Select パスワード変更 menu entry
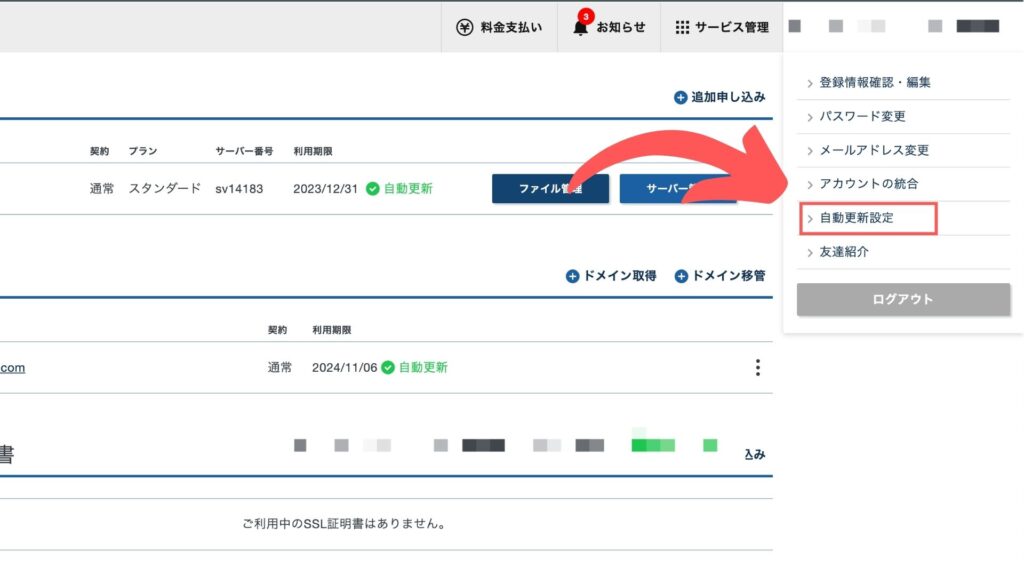The width and height of the screenshot is (1024, 576). click(903, 116)
